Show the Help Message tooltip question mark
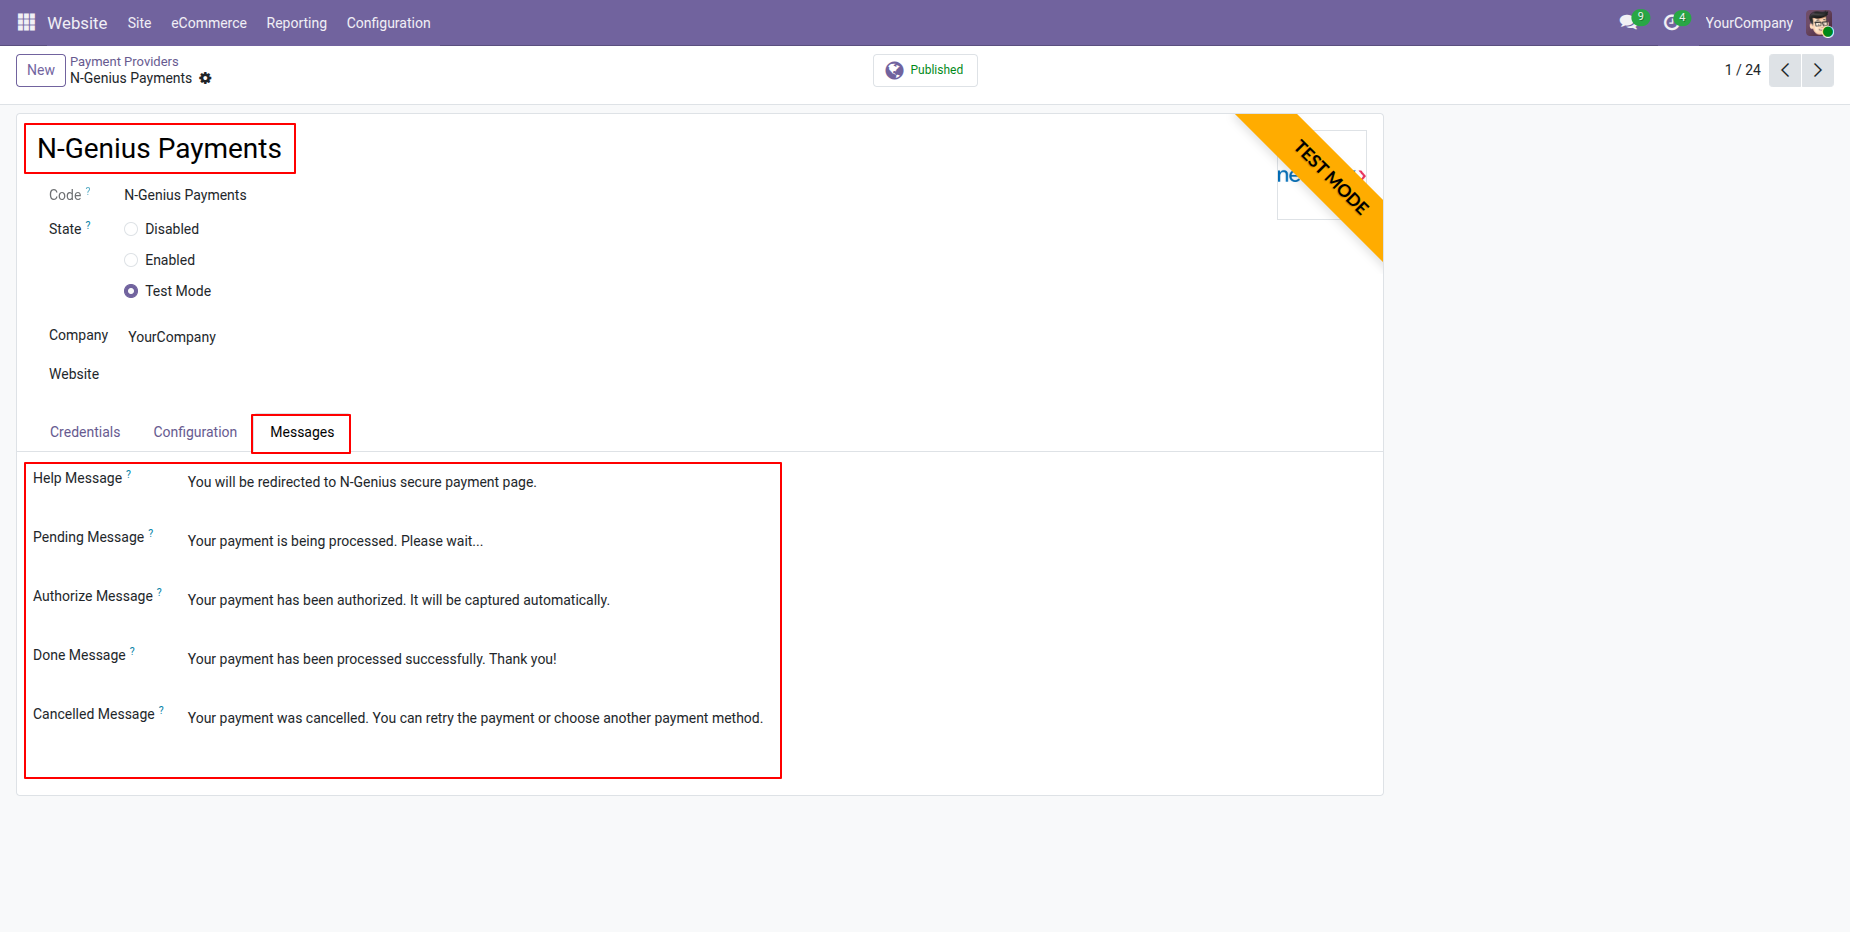This screenshot has height=932, width=1850. click(129, 473)
